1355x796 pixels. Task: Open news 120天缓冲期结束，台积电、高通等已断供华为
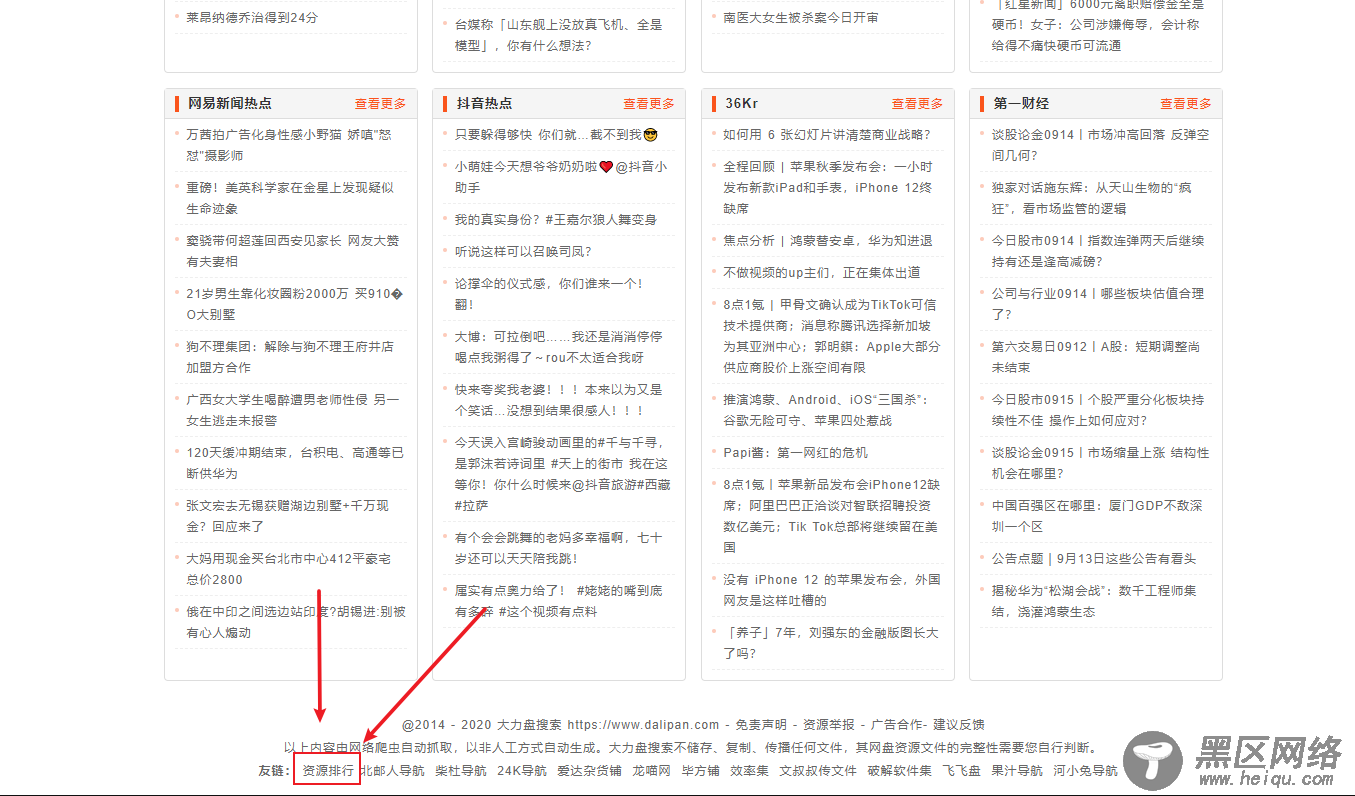295,463
